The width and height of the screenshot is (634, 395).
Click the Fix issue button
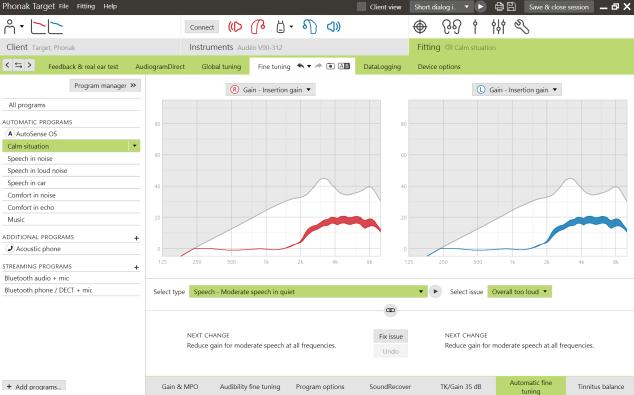pyautogui.click(x=391, y=336)
